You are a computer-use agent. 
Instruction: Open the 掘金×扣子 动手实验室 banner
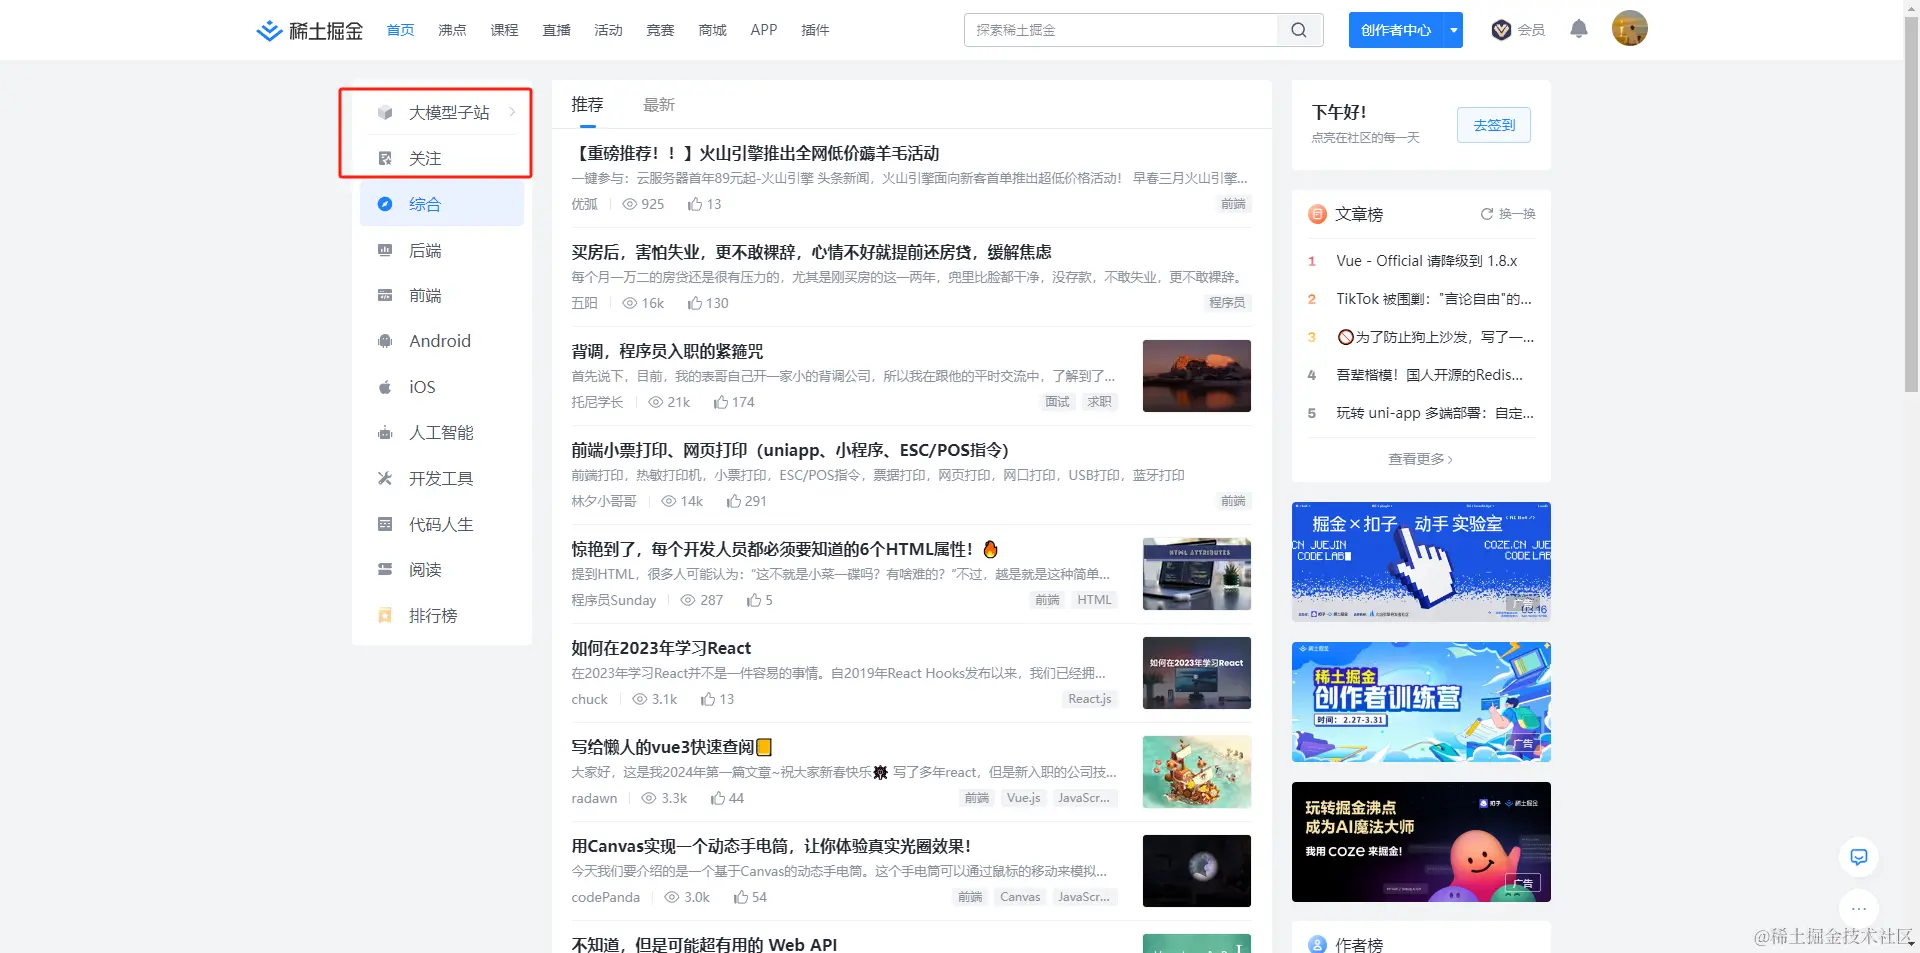(x=1421, y=562)
